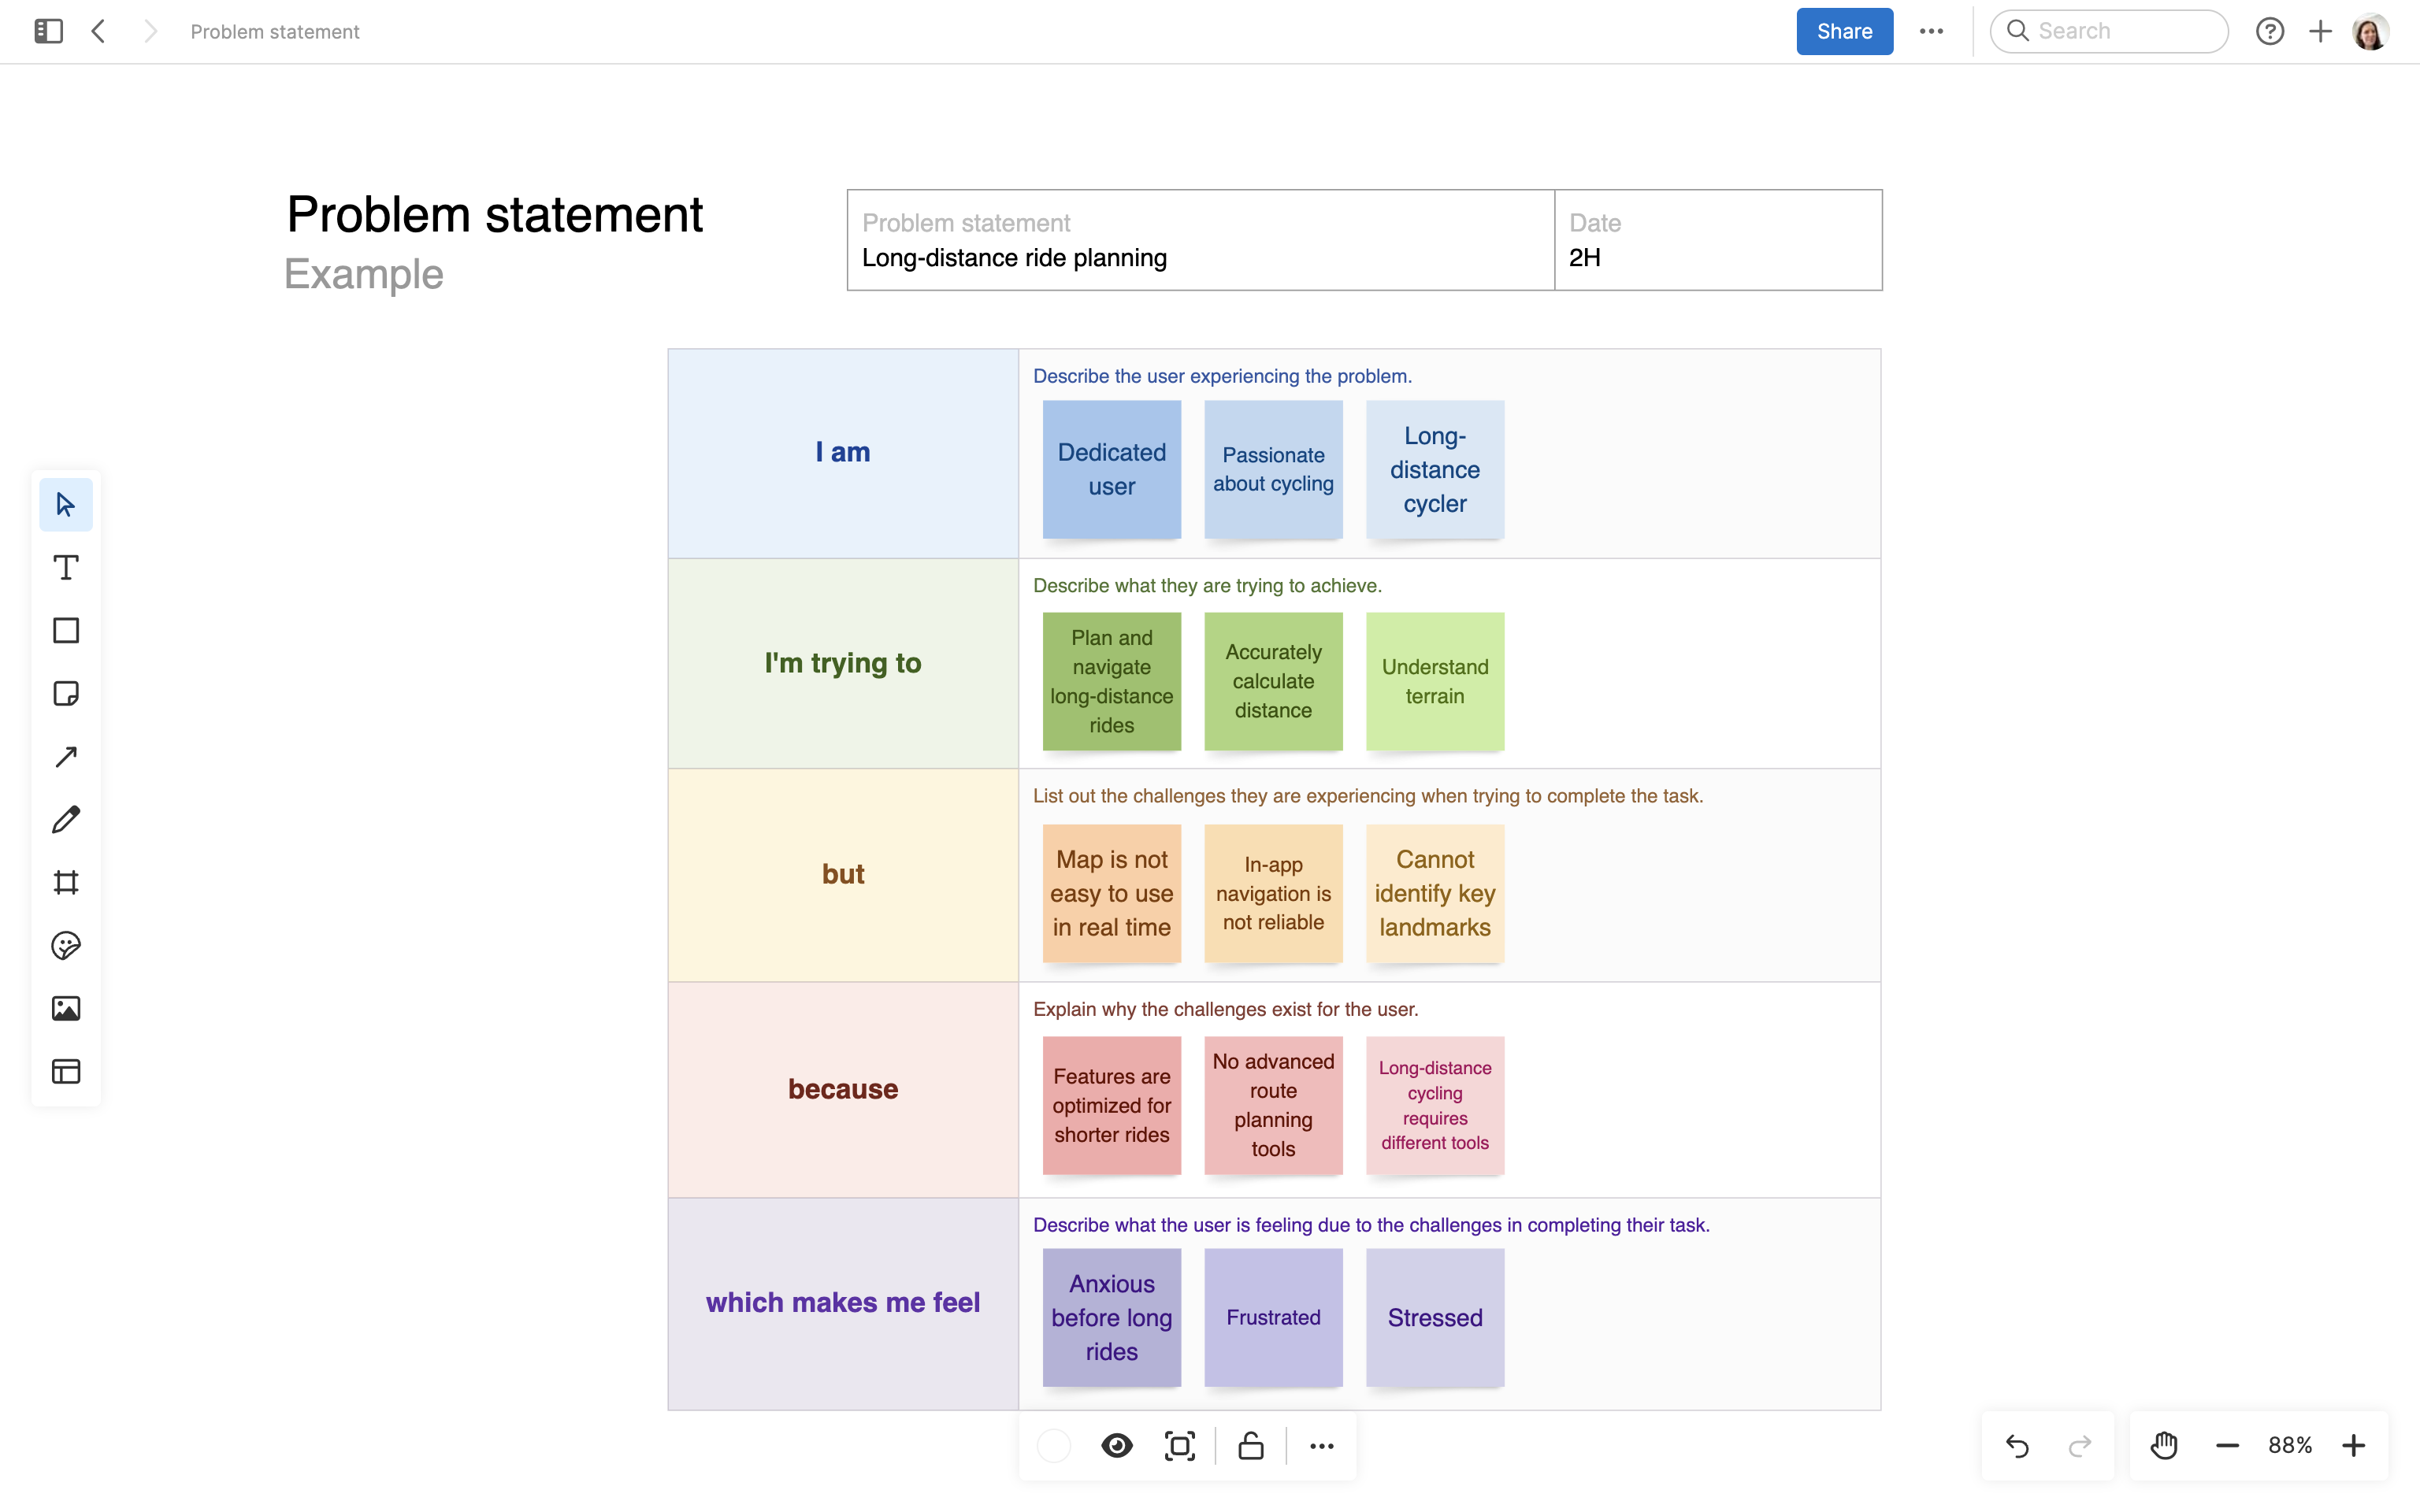Click the white color swatch circle

pyautogui.click(x=1054, y=1446)
